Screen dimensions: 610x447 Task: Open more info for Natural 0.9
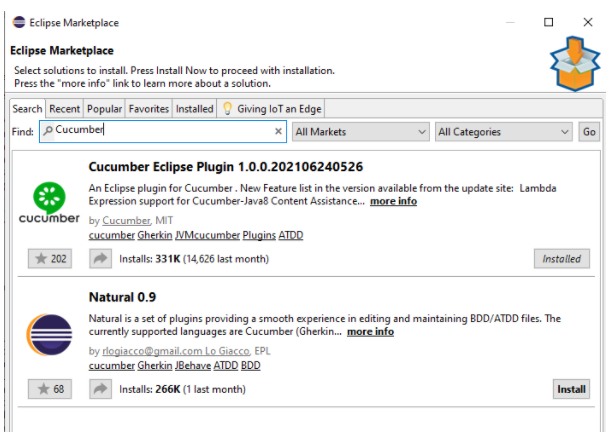click(x=370, y=331)
